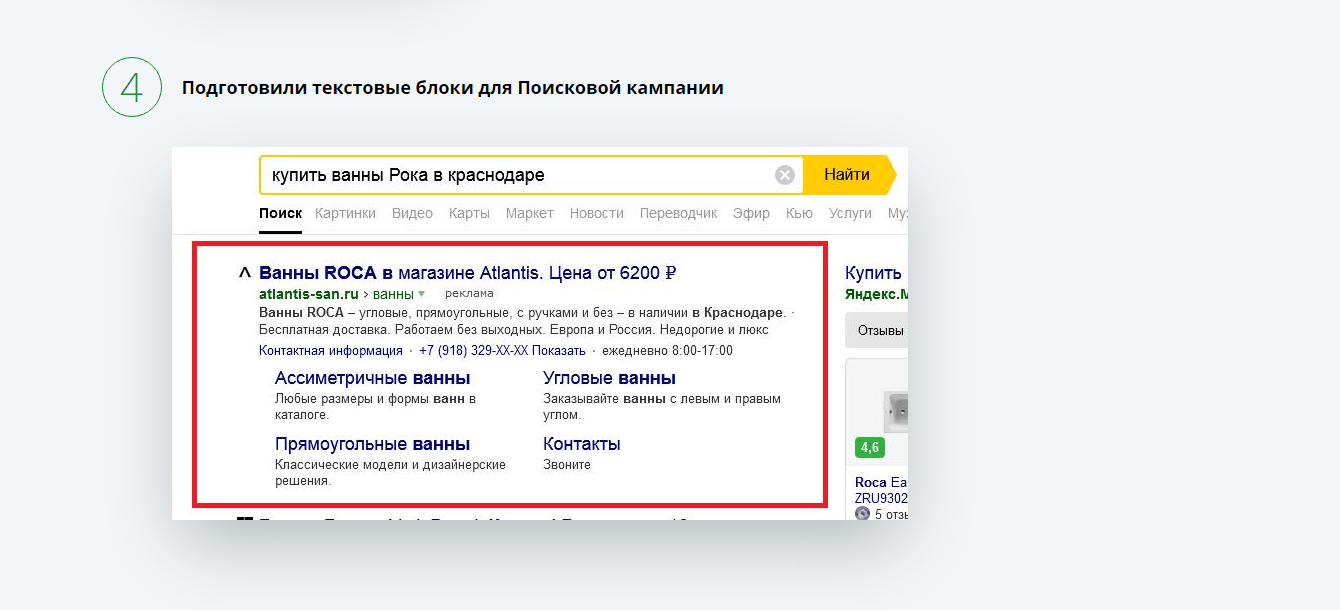Open the Эфир tab
This screenshot has height=610, width=1340.
pos(751,213)
